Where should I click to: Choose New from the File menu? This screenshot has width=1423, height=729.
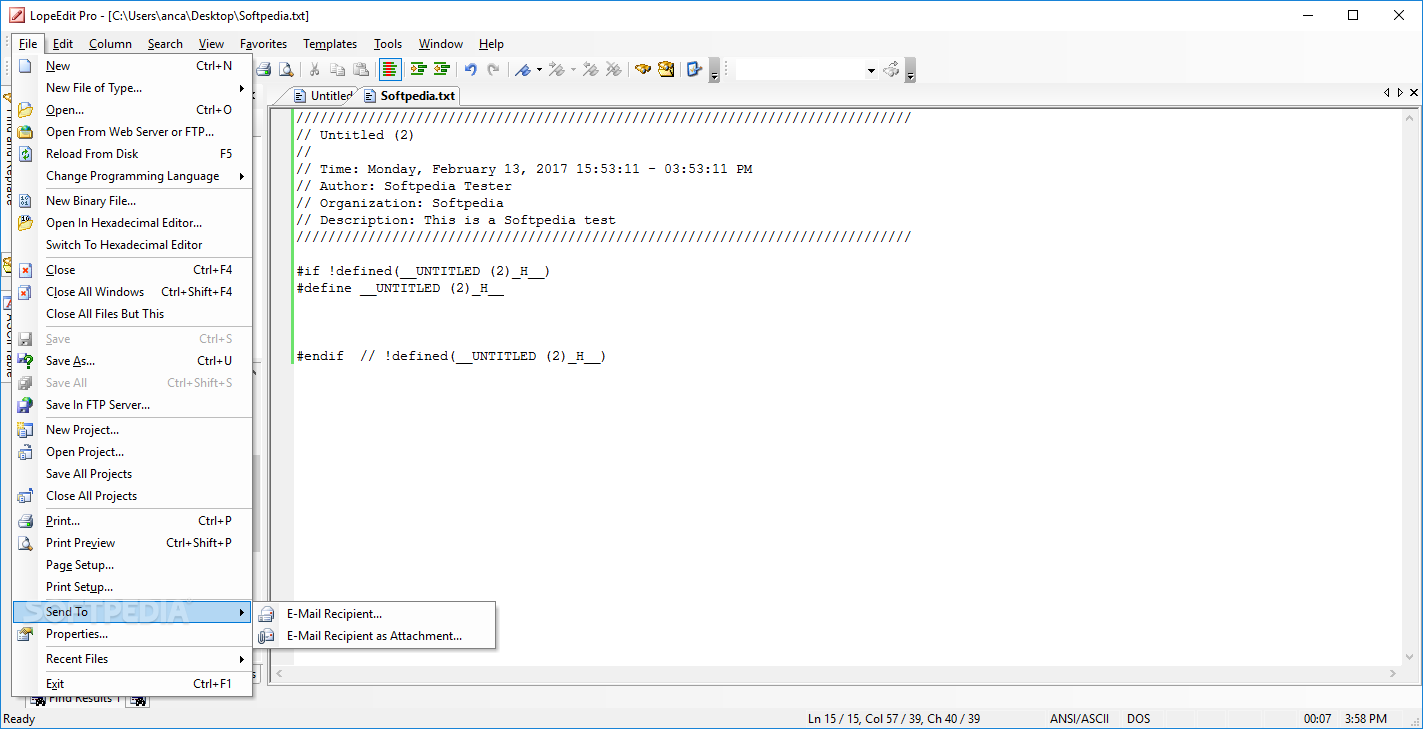coord(132,66)
